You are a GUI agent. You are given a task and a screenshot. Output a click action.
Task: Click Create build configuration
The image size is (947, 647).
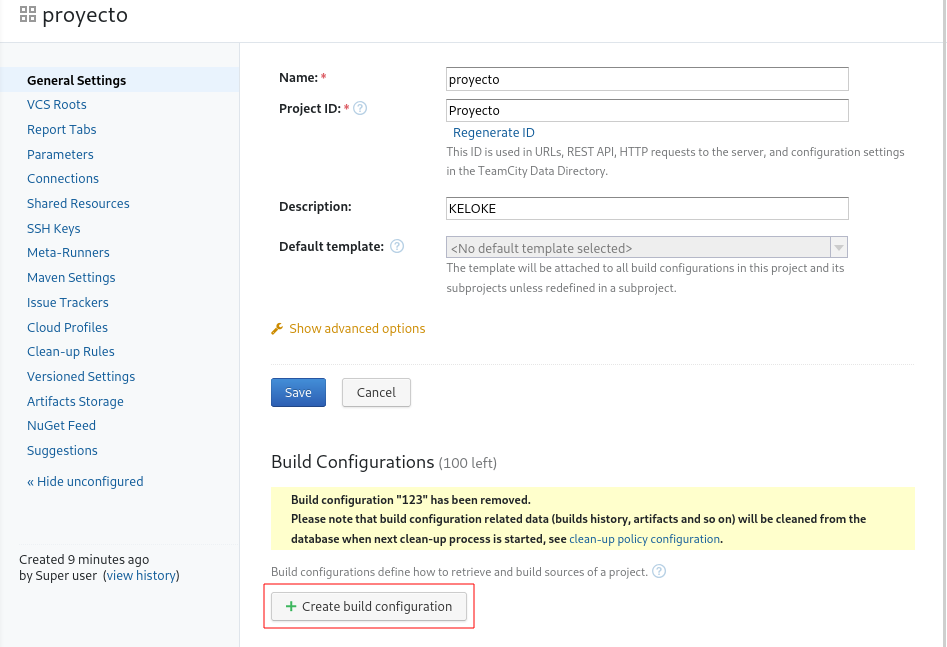tap(369, 607)
